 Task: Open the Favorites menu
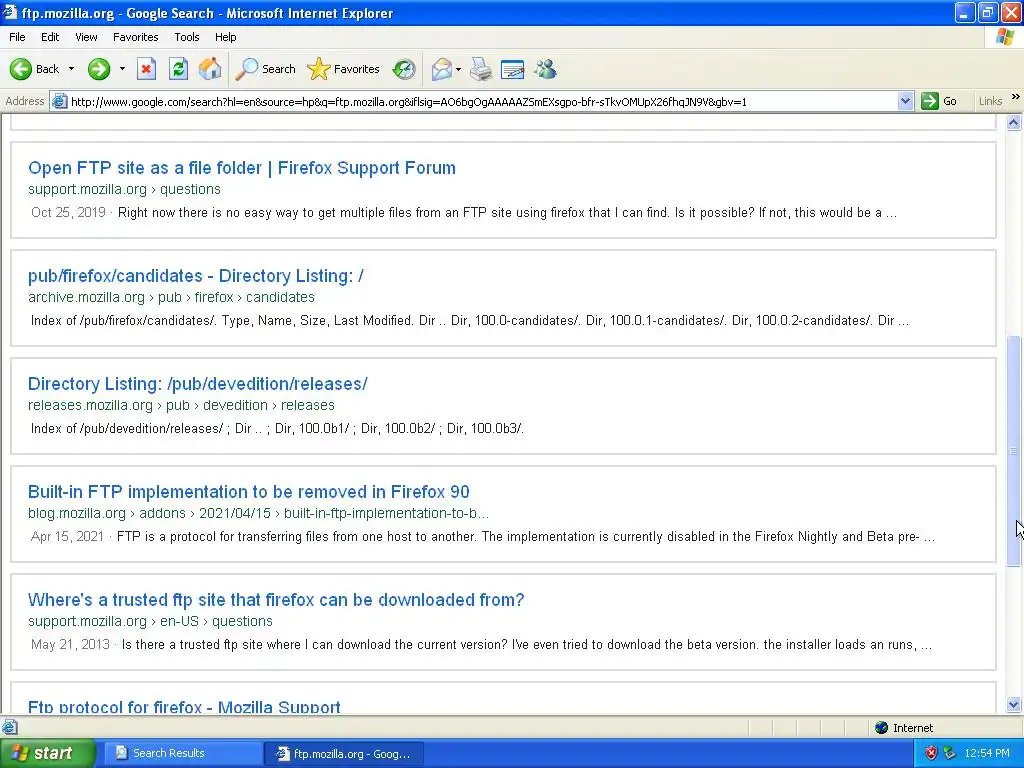point(135,37)
